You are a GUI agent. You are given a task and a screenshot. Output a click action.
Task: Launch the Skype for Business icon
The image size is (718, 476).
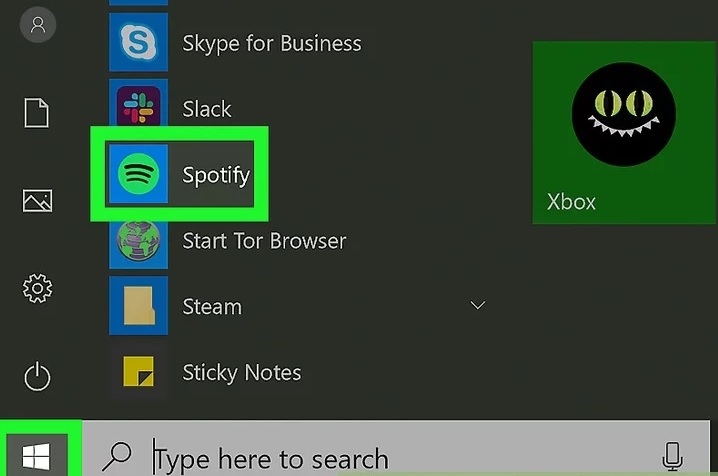click(x=138, y=42)
